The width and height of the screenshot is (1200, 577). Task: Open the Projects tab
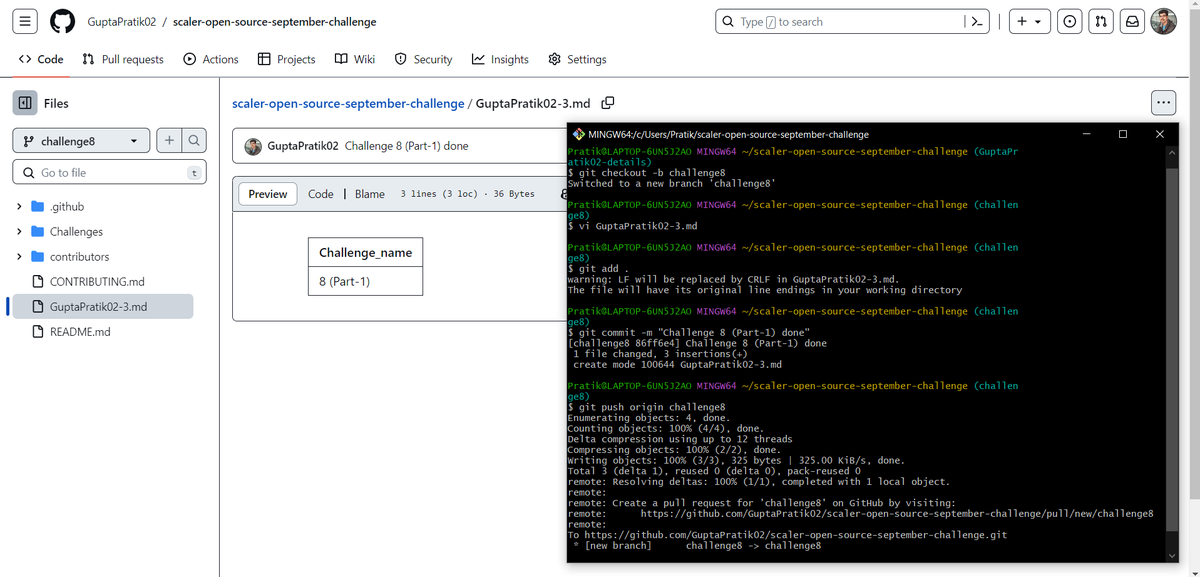pos(287,59)
